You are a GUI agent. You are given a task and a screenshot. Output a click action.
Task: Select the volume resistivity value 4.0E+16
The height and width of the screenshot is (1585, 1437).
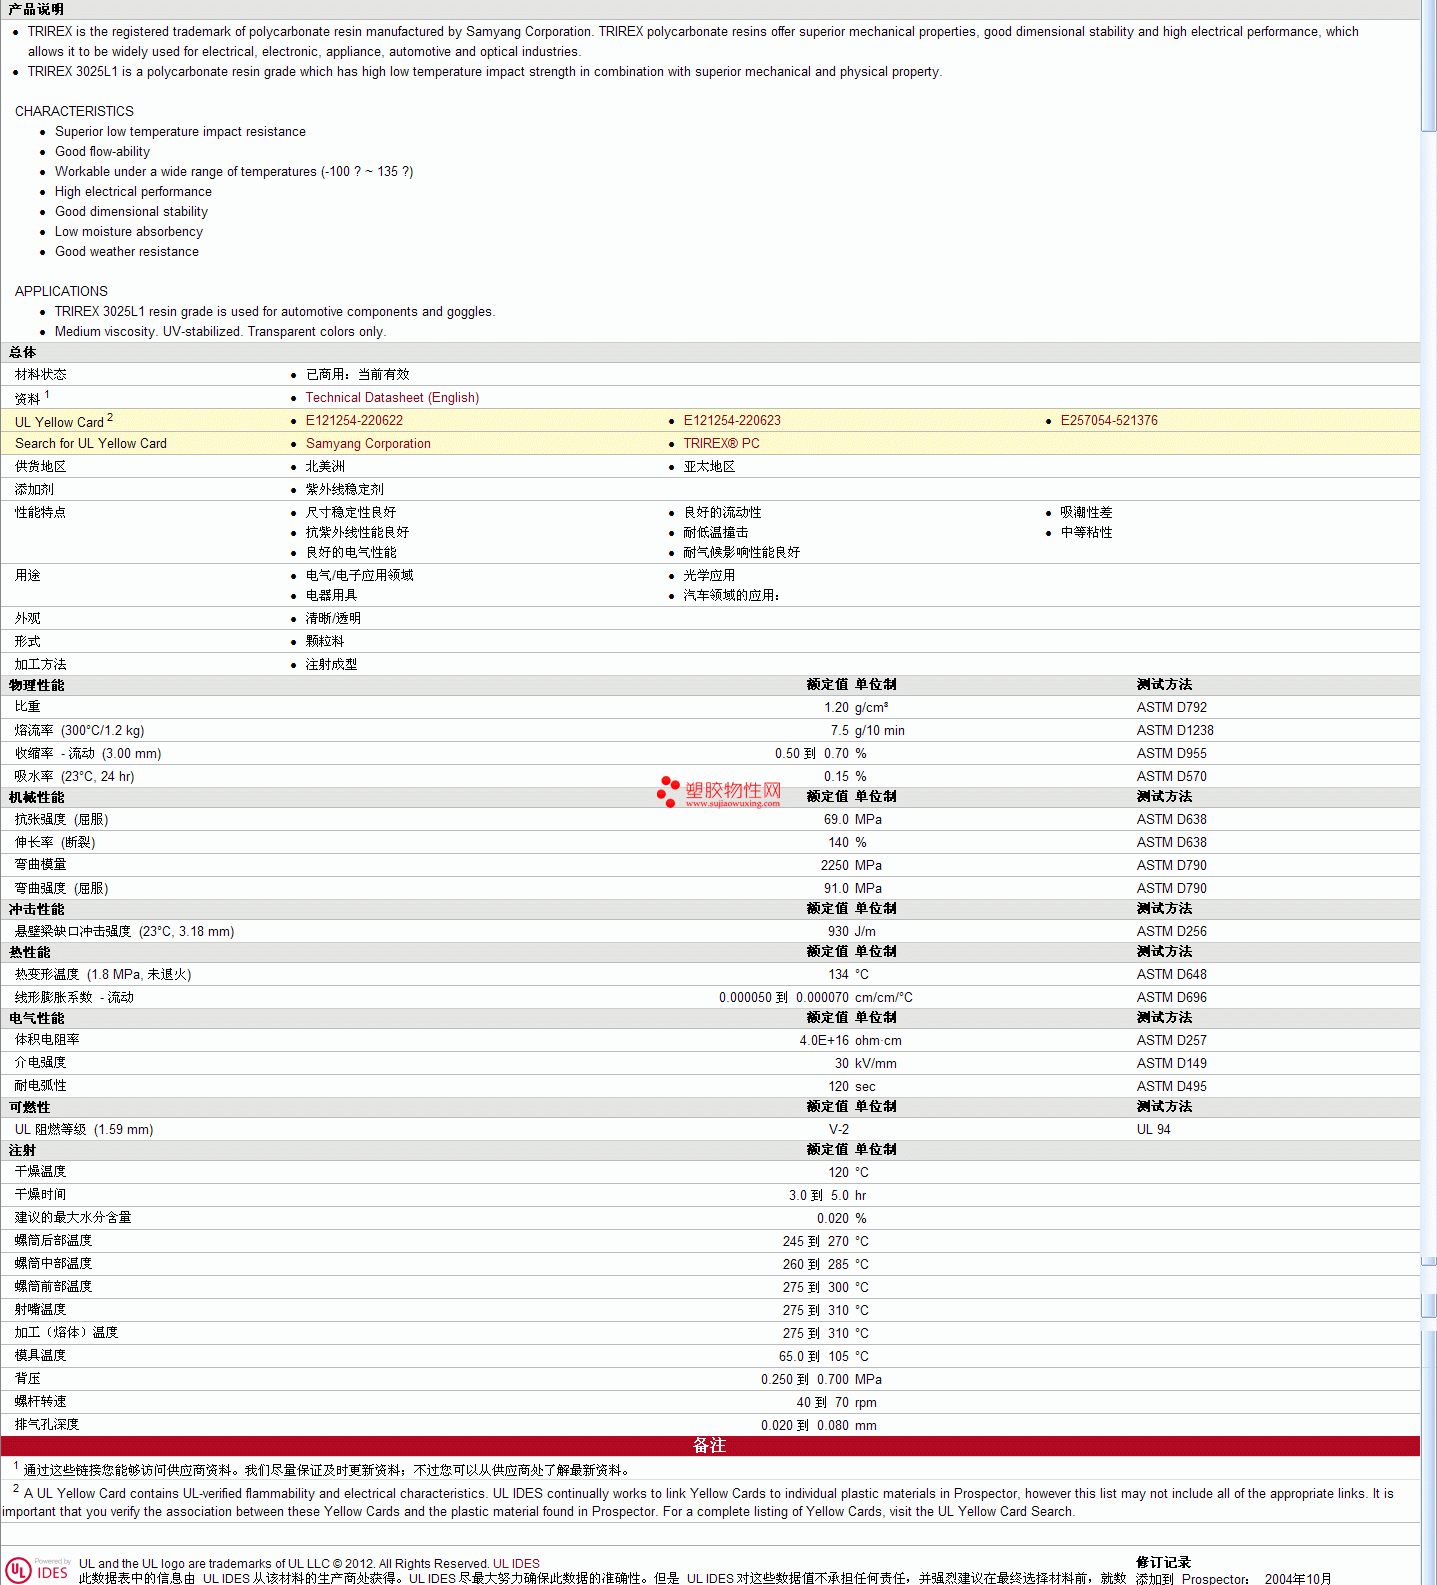tap(824, 1041)
